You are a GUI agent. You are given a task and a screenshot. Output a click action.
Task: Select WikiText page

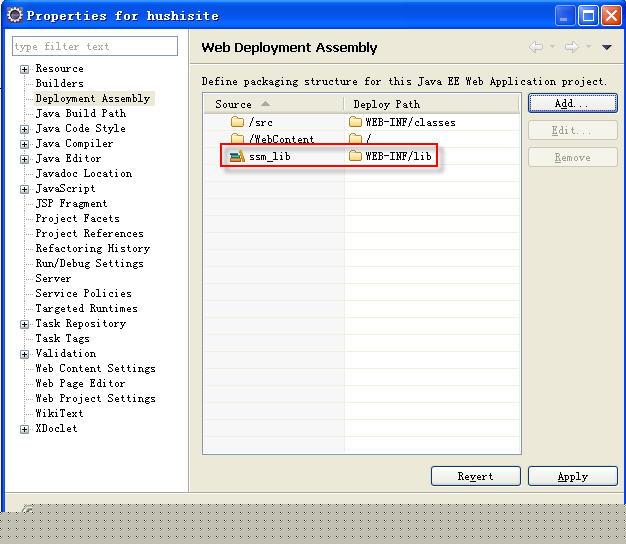pos(59,413)
